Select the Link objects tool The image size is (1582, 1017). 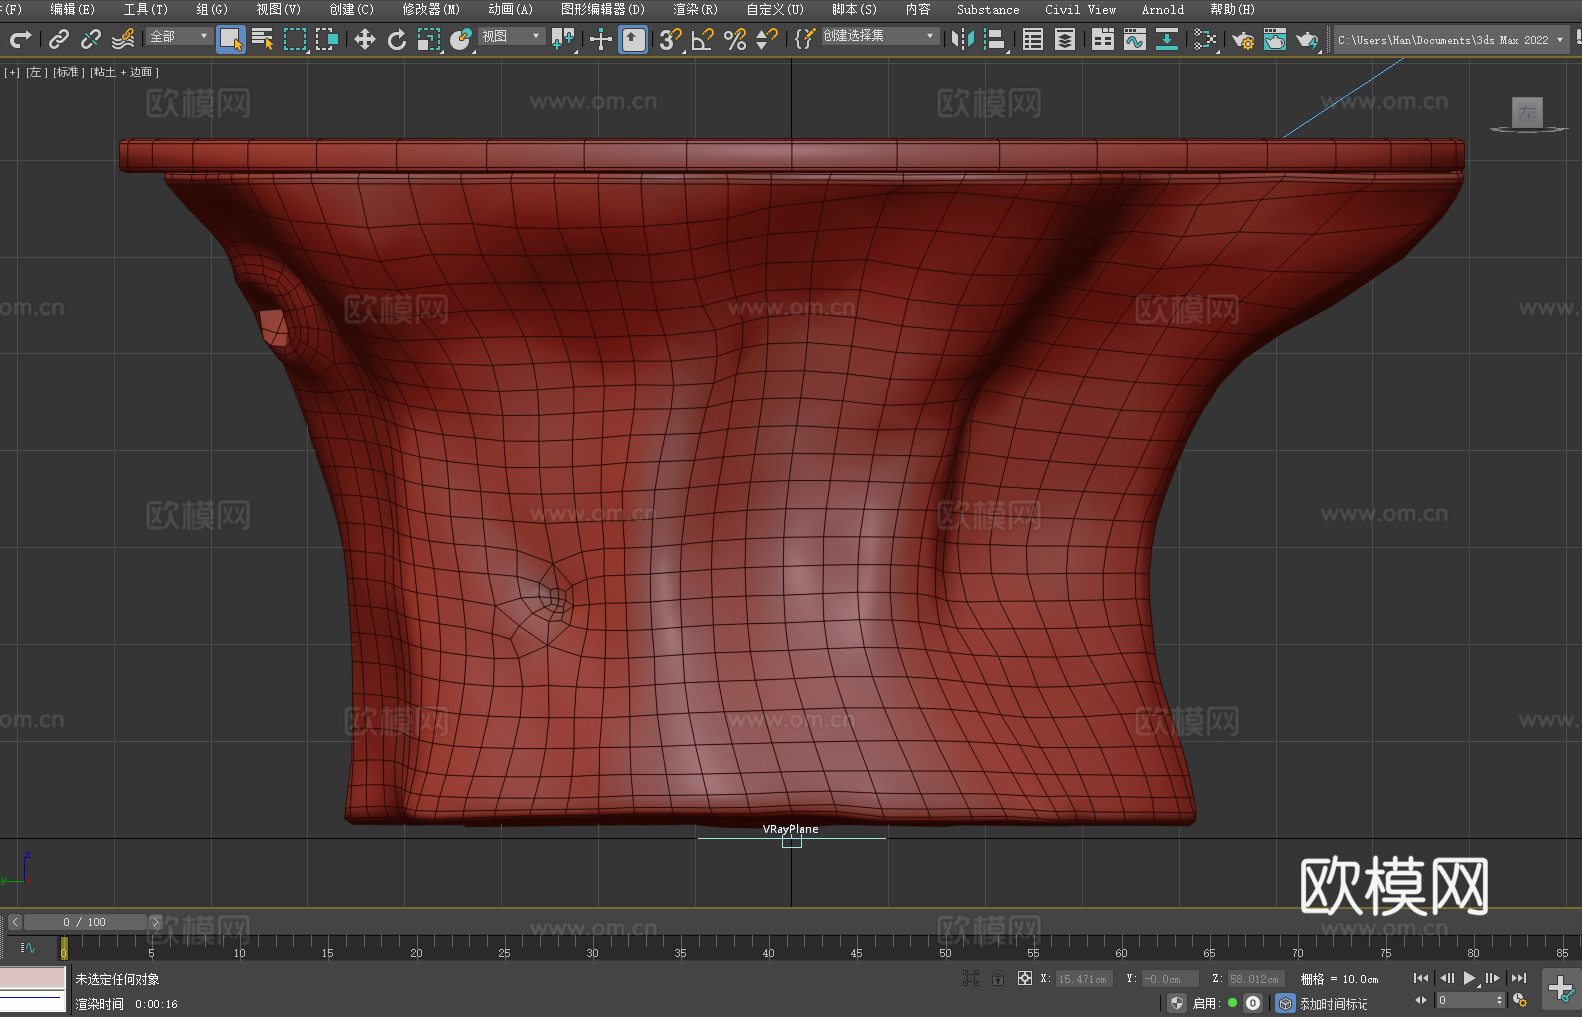coord(59,39)
